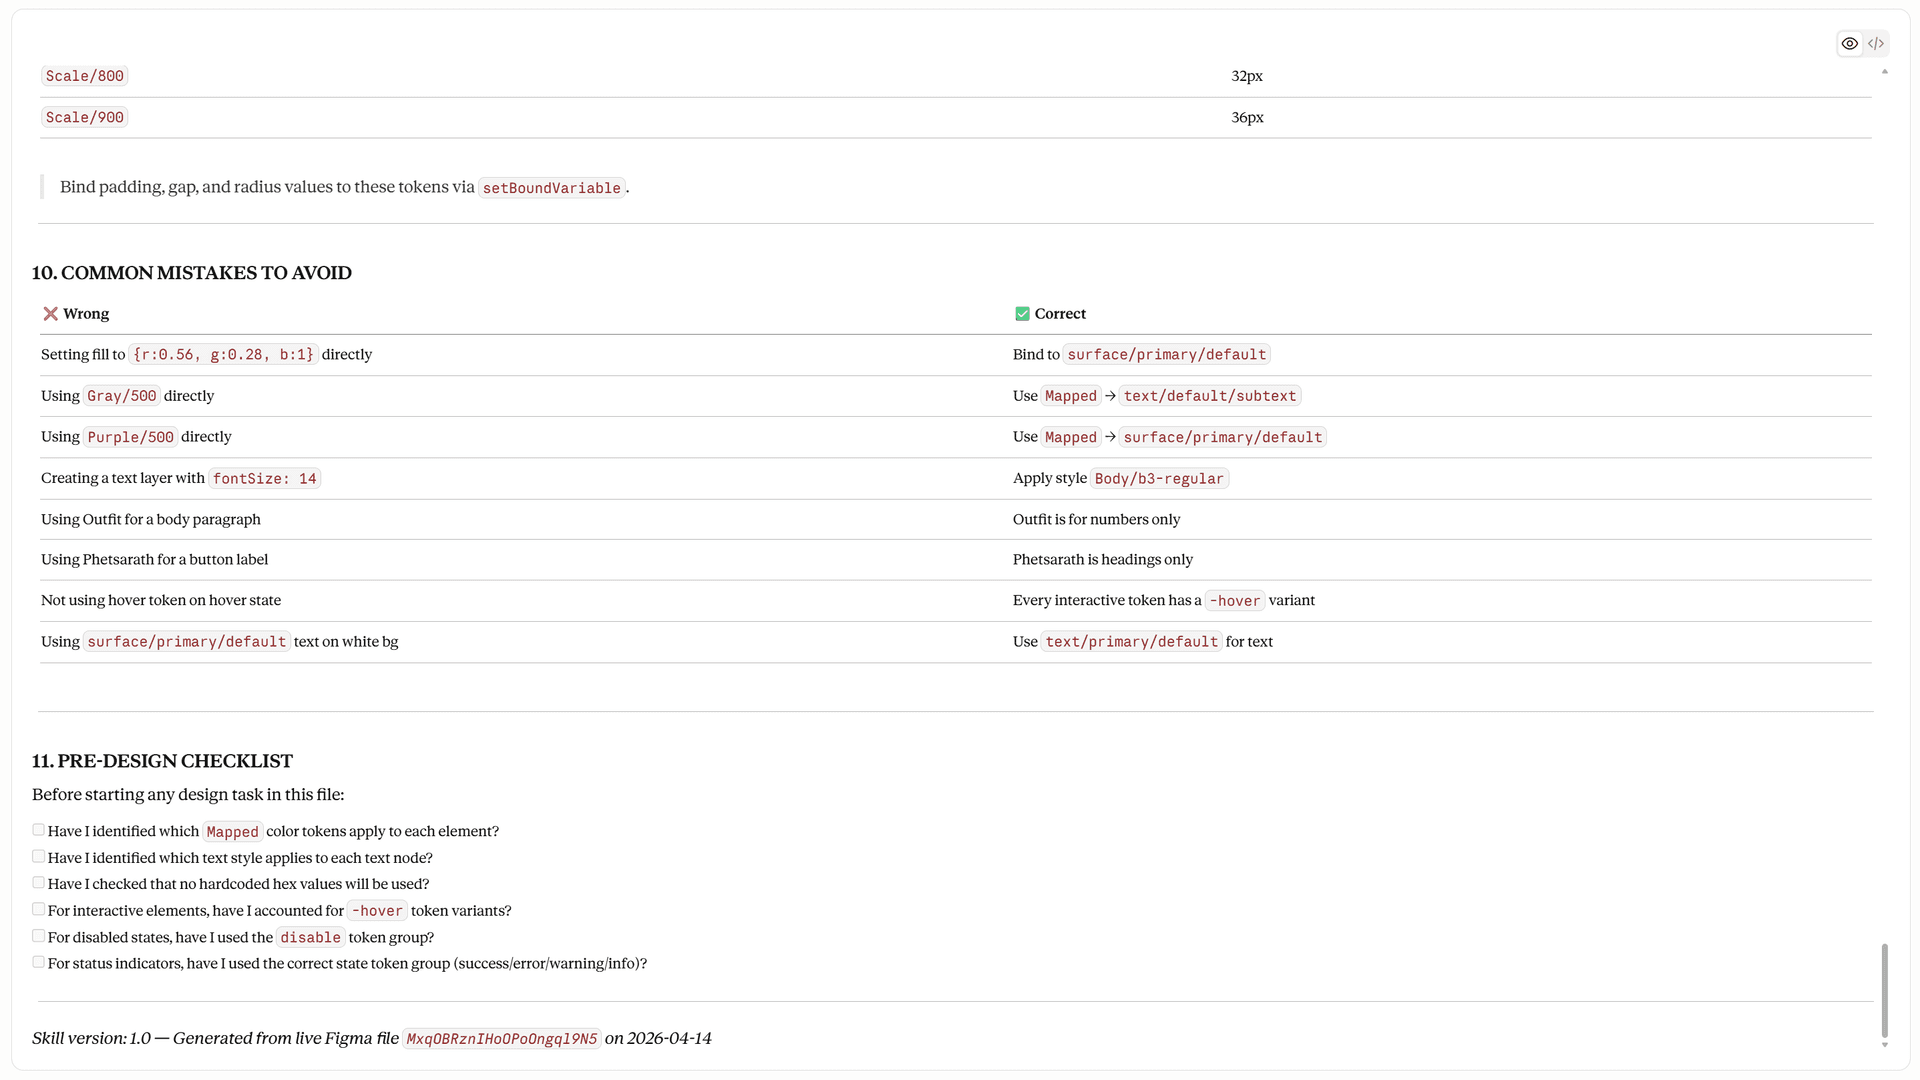Click the scrollbar down arrow
Screen dimensions: 1920x1080
pyautogui.click(x=1885, y=1045)
